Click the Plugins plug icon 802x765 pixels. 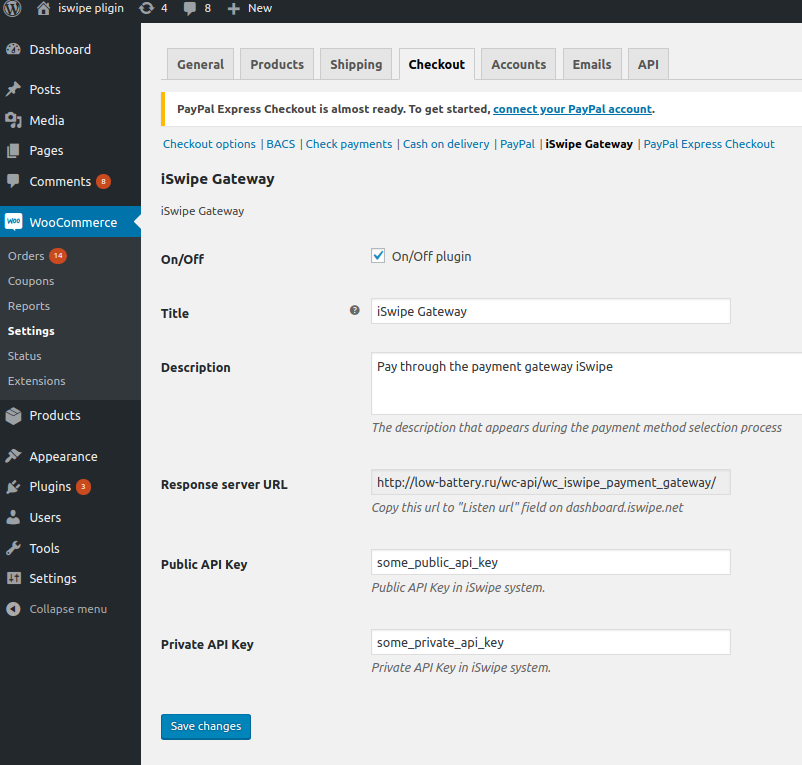point(13,486)
